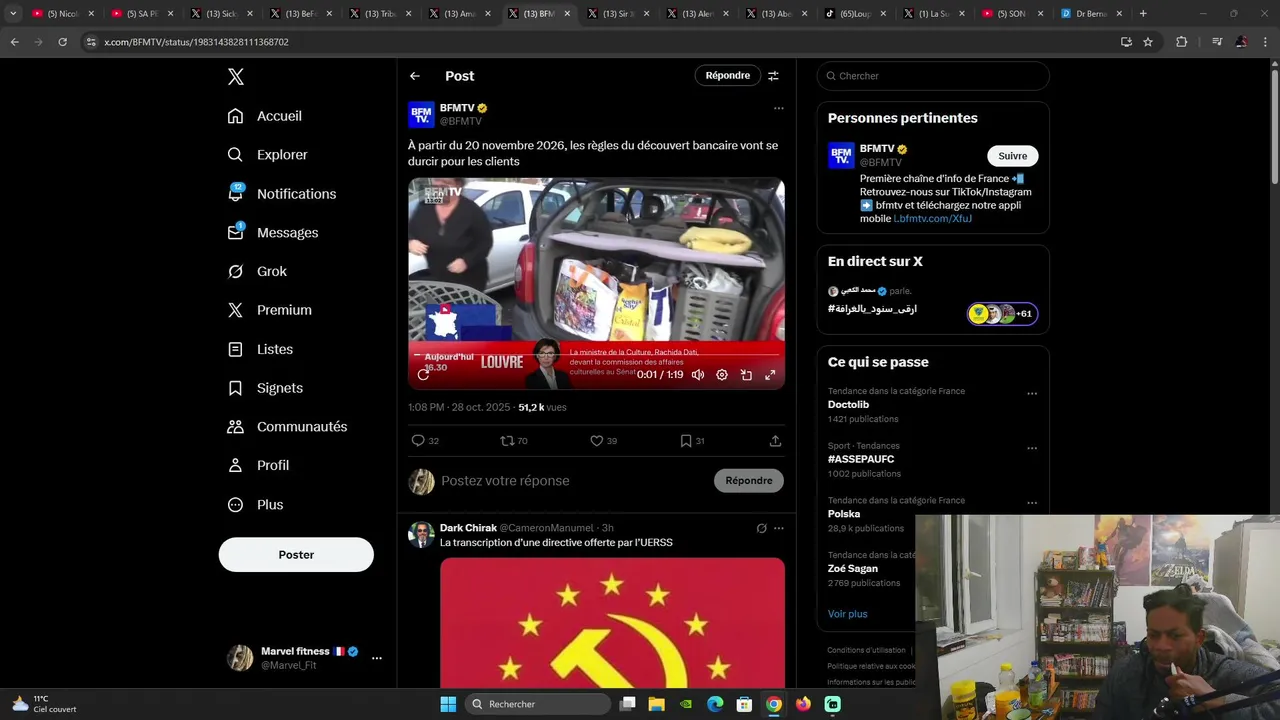Bookmark this page with star icon
The width and height of the screenshot is (1280, 720).
pos(1148,42)
